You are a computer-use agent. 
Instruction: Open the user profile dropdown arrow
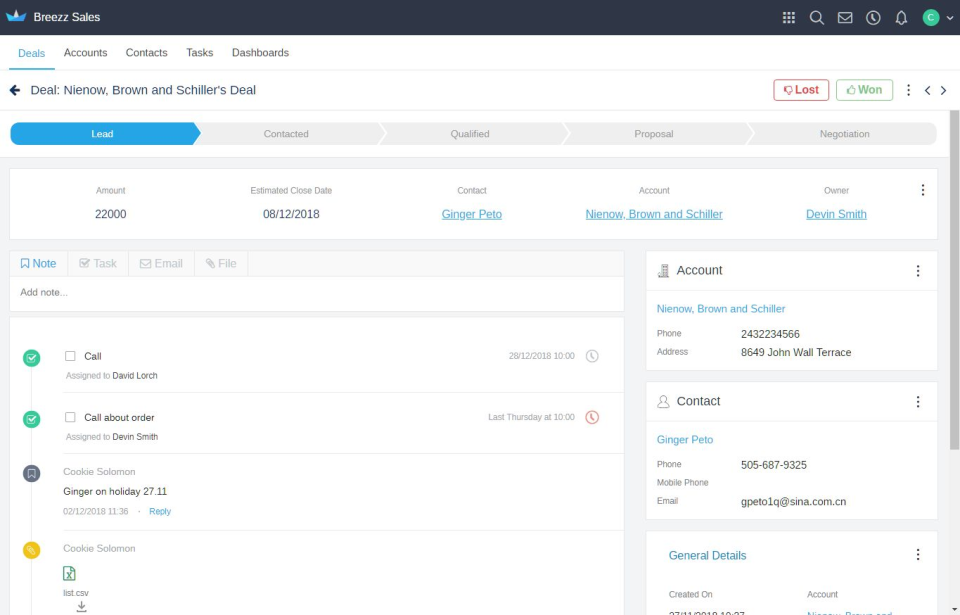click(x=948, y=17)
